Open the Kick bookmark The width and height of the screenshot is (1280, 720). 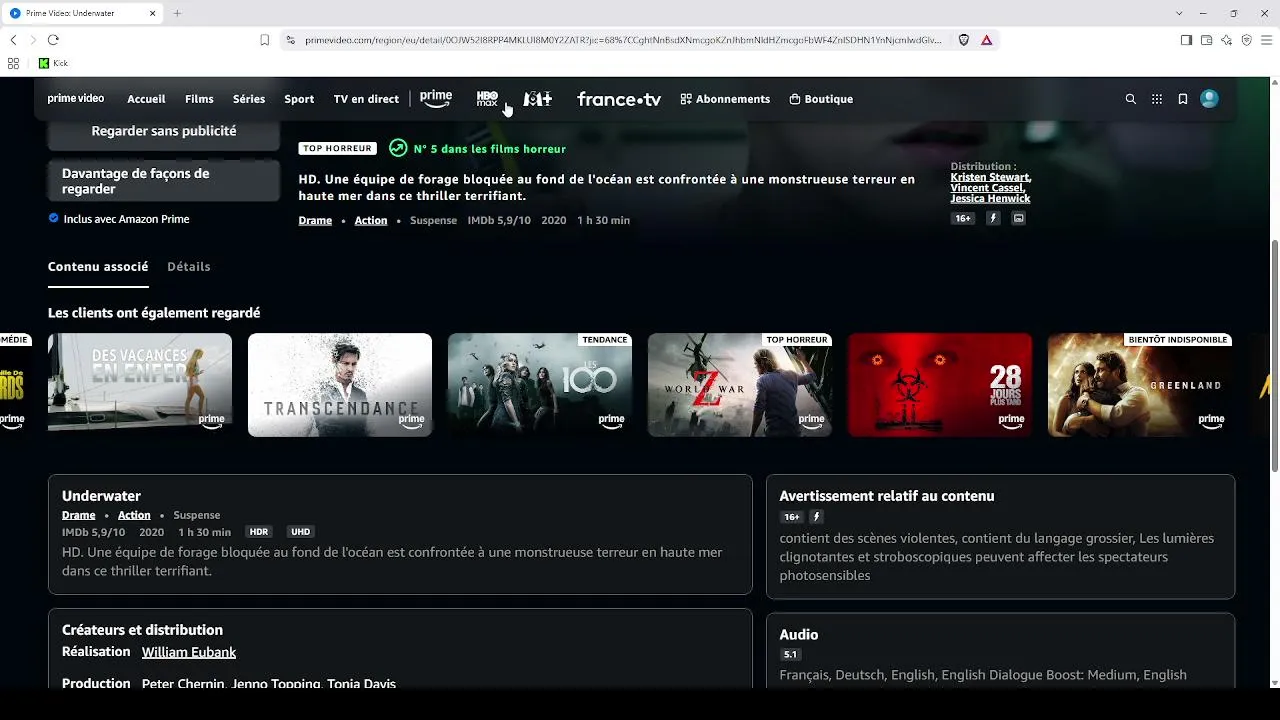point(53,63)
